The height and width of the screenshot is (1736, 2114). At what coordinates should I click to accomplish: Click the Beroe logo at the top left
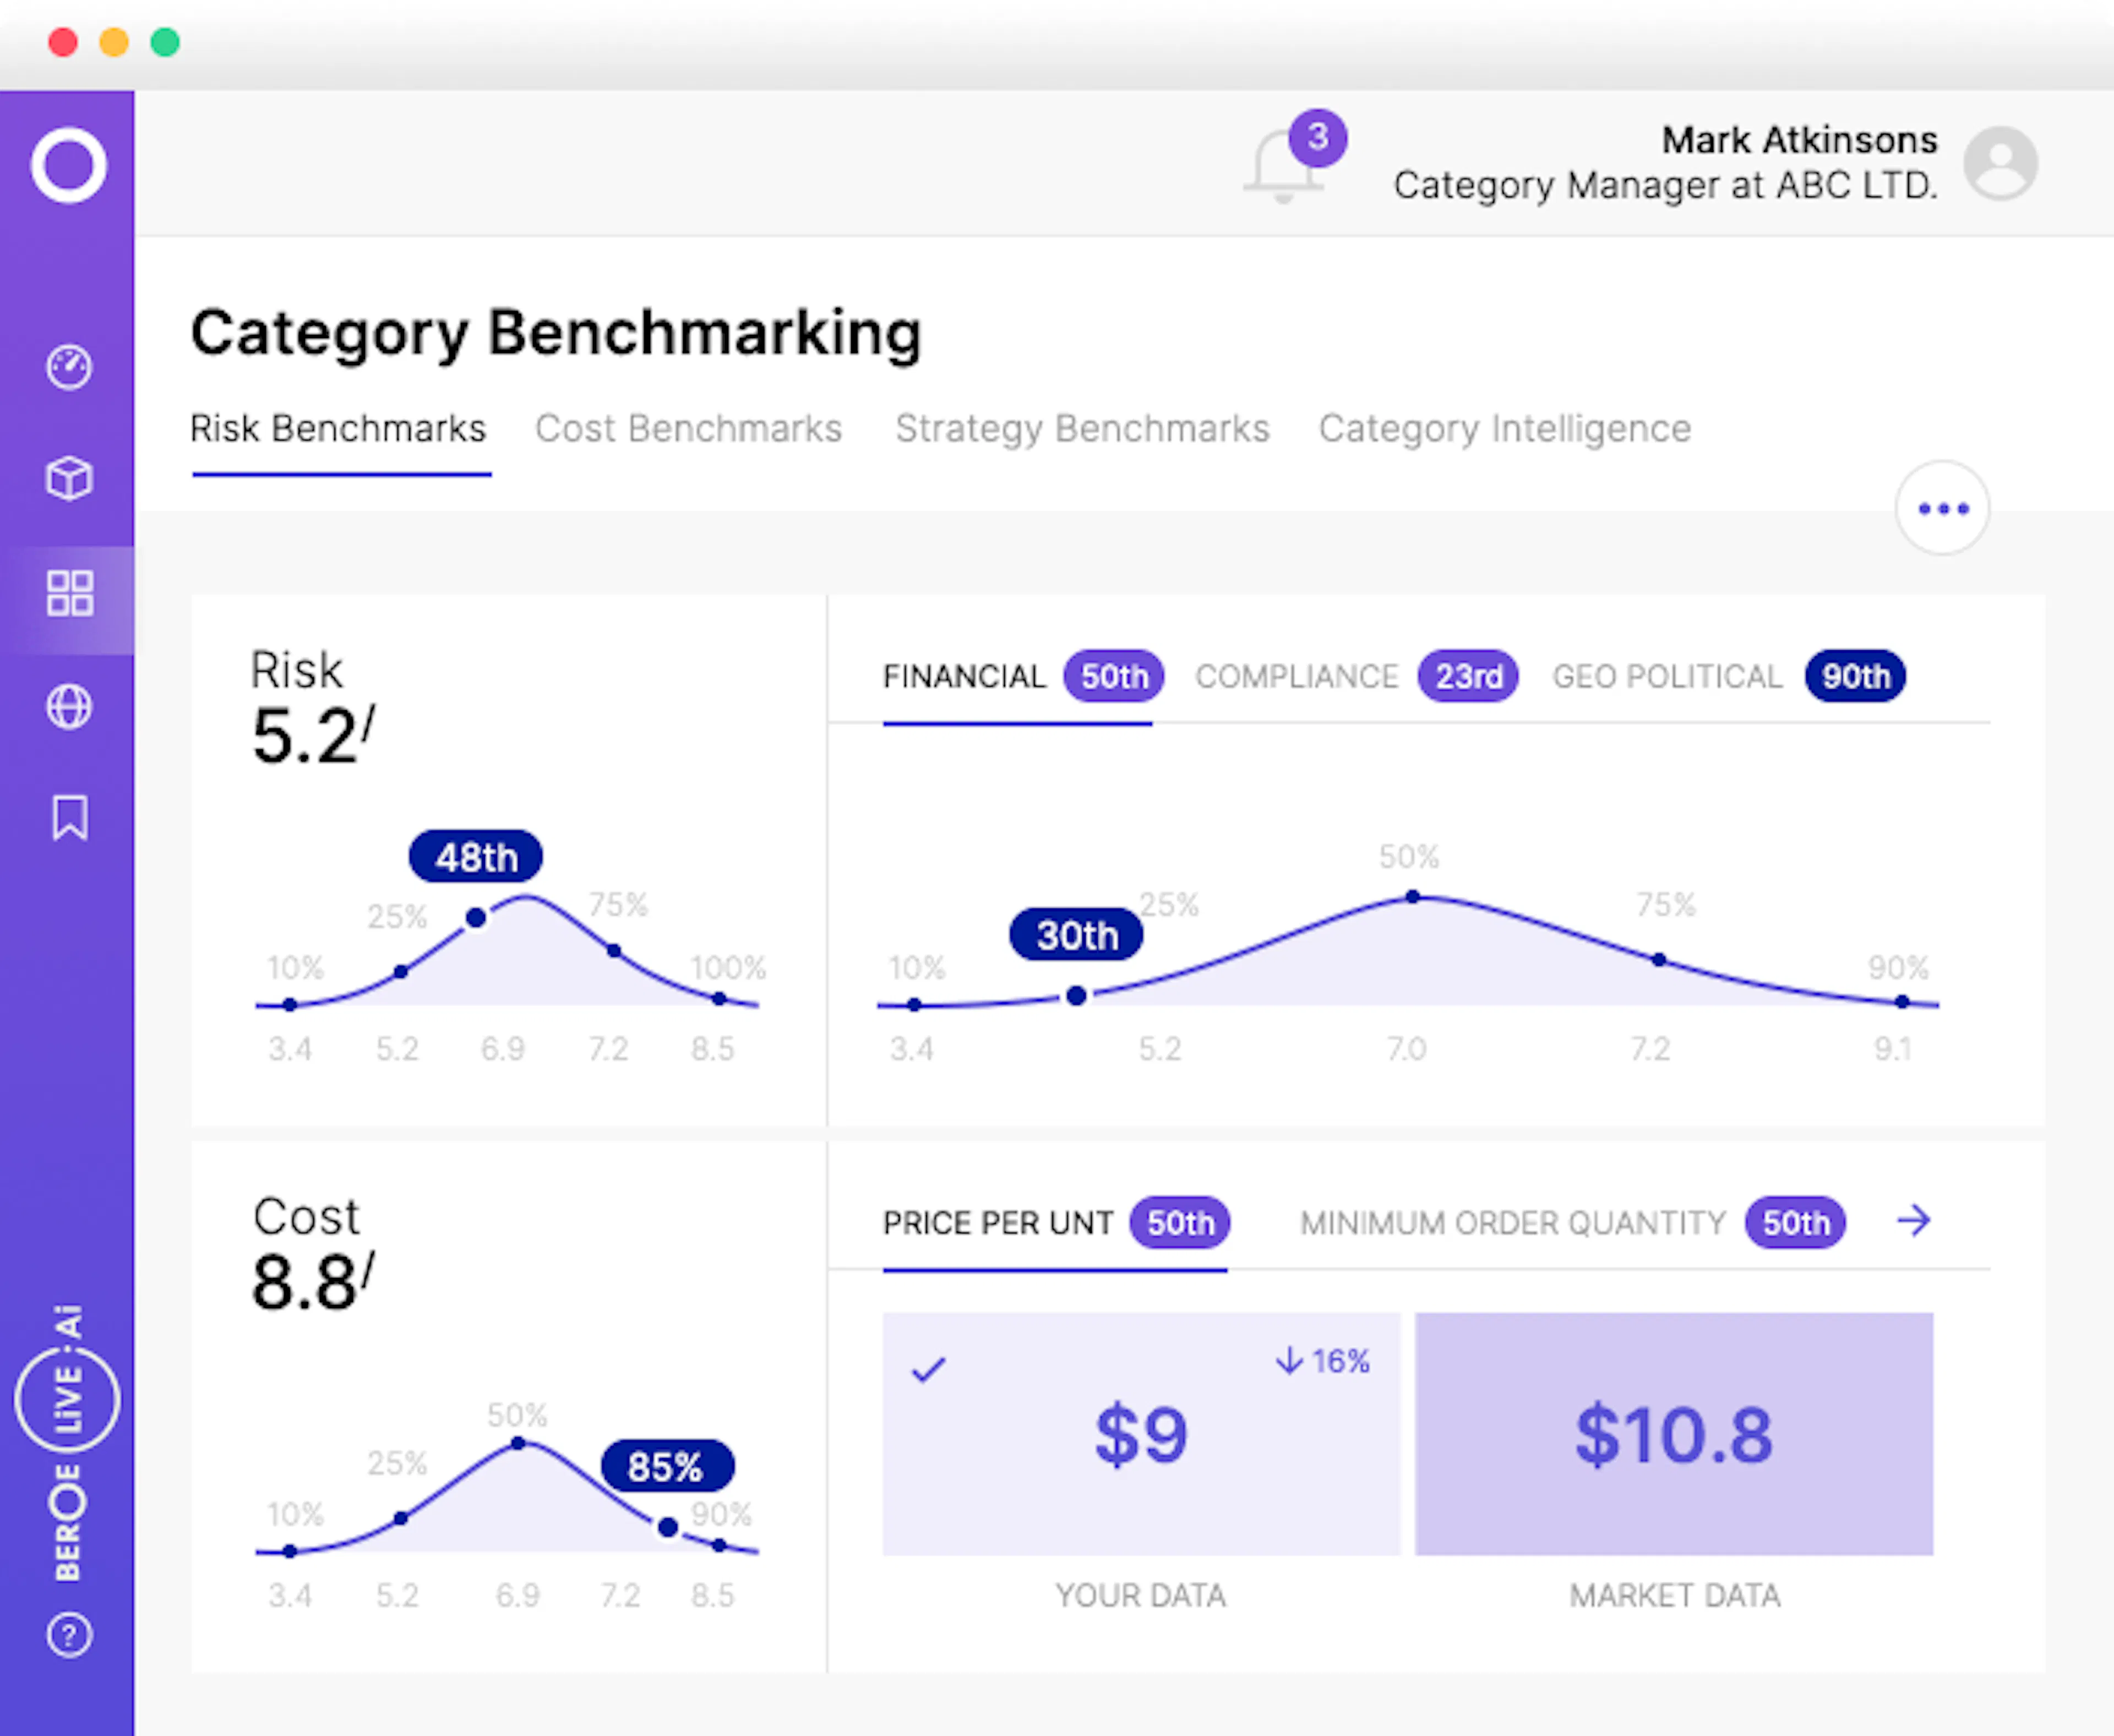pyautogui.click(x=70, y=165)
